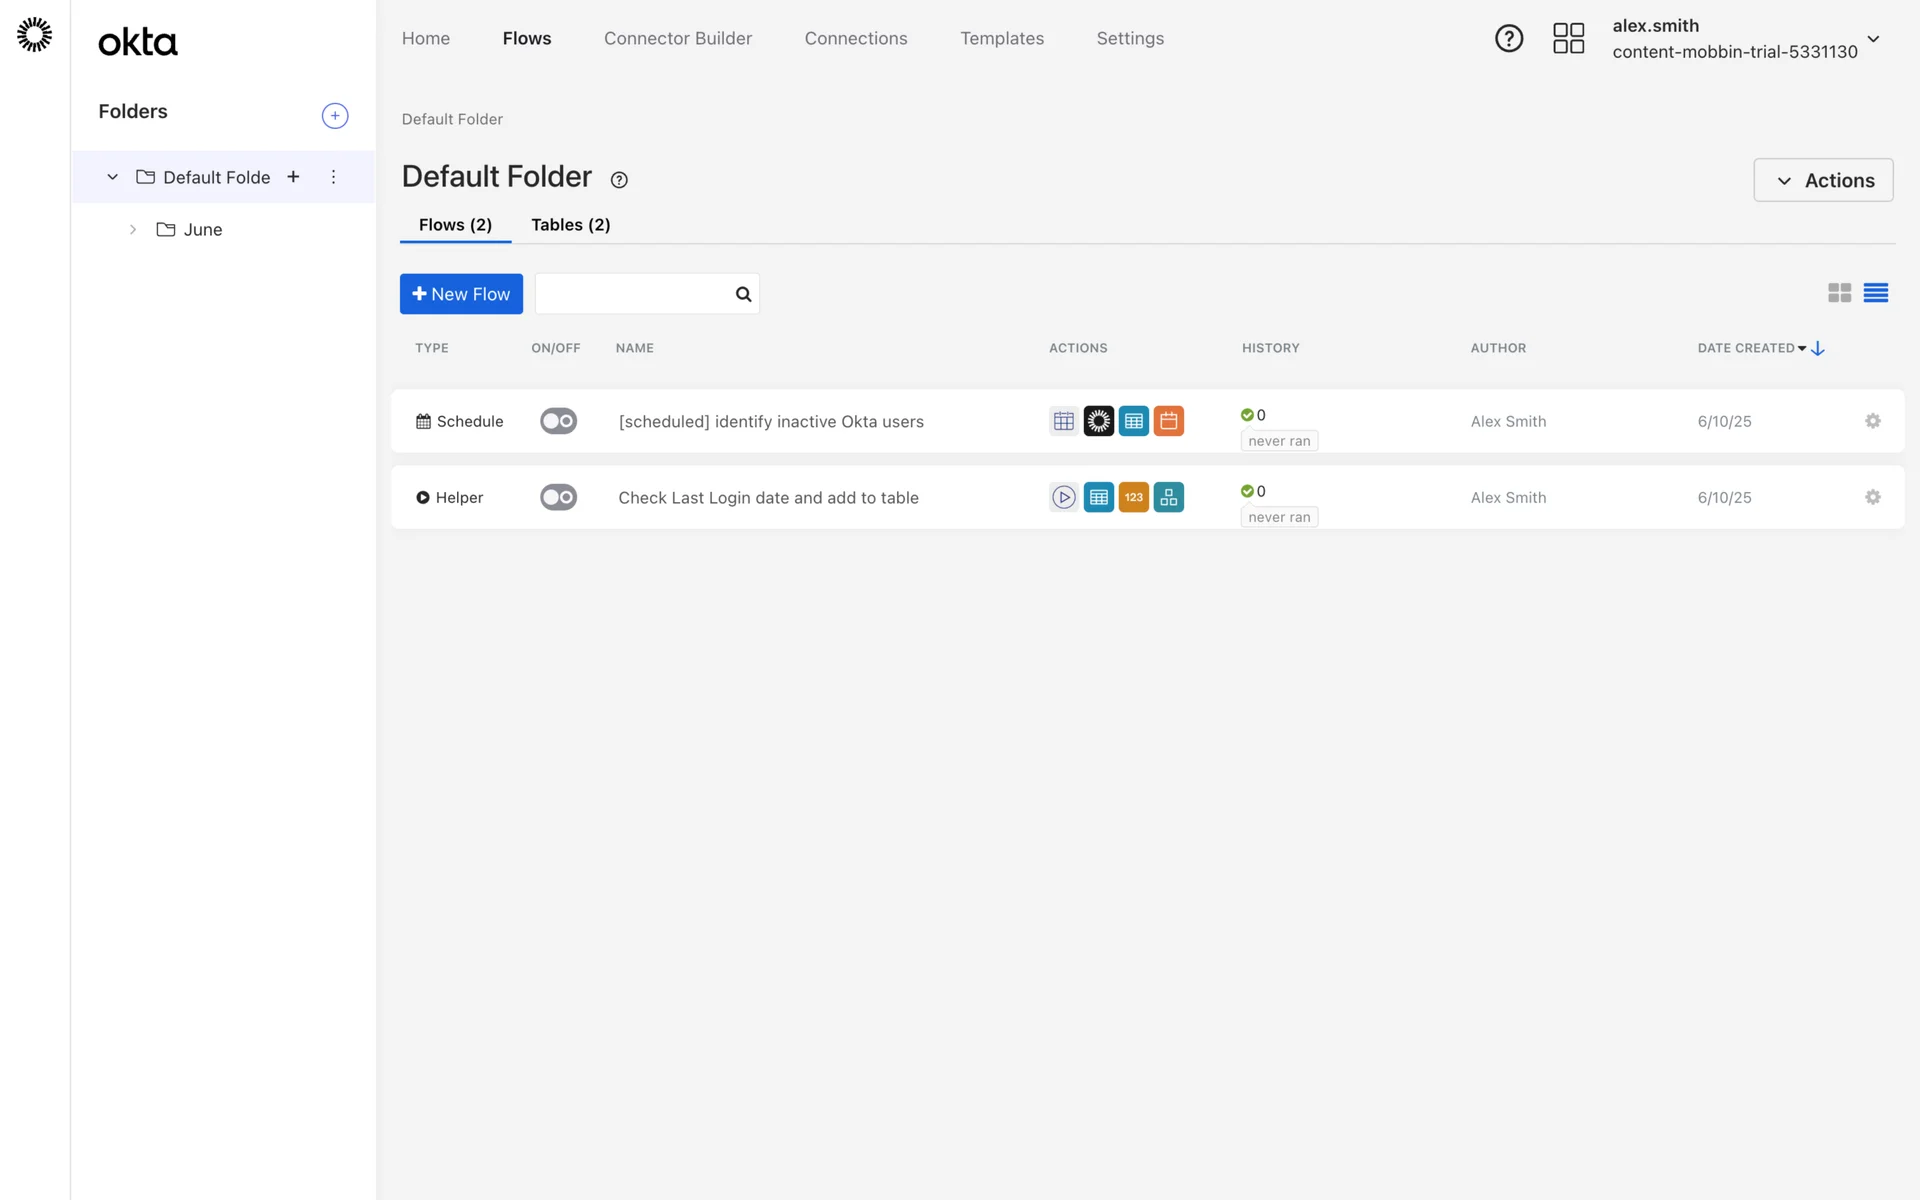Screen dimensions: 1920x1200
Task: Click the New Flow button
Action: point(461,294)
